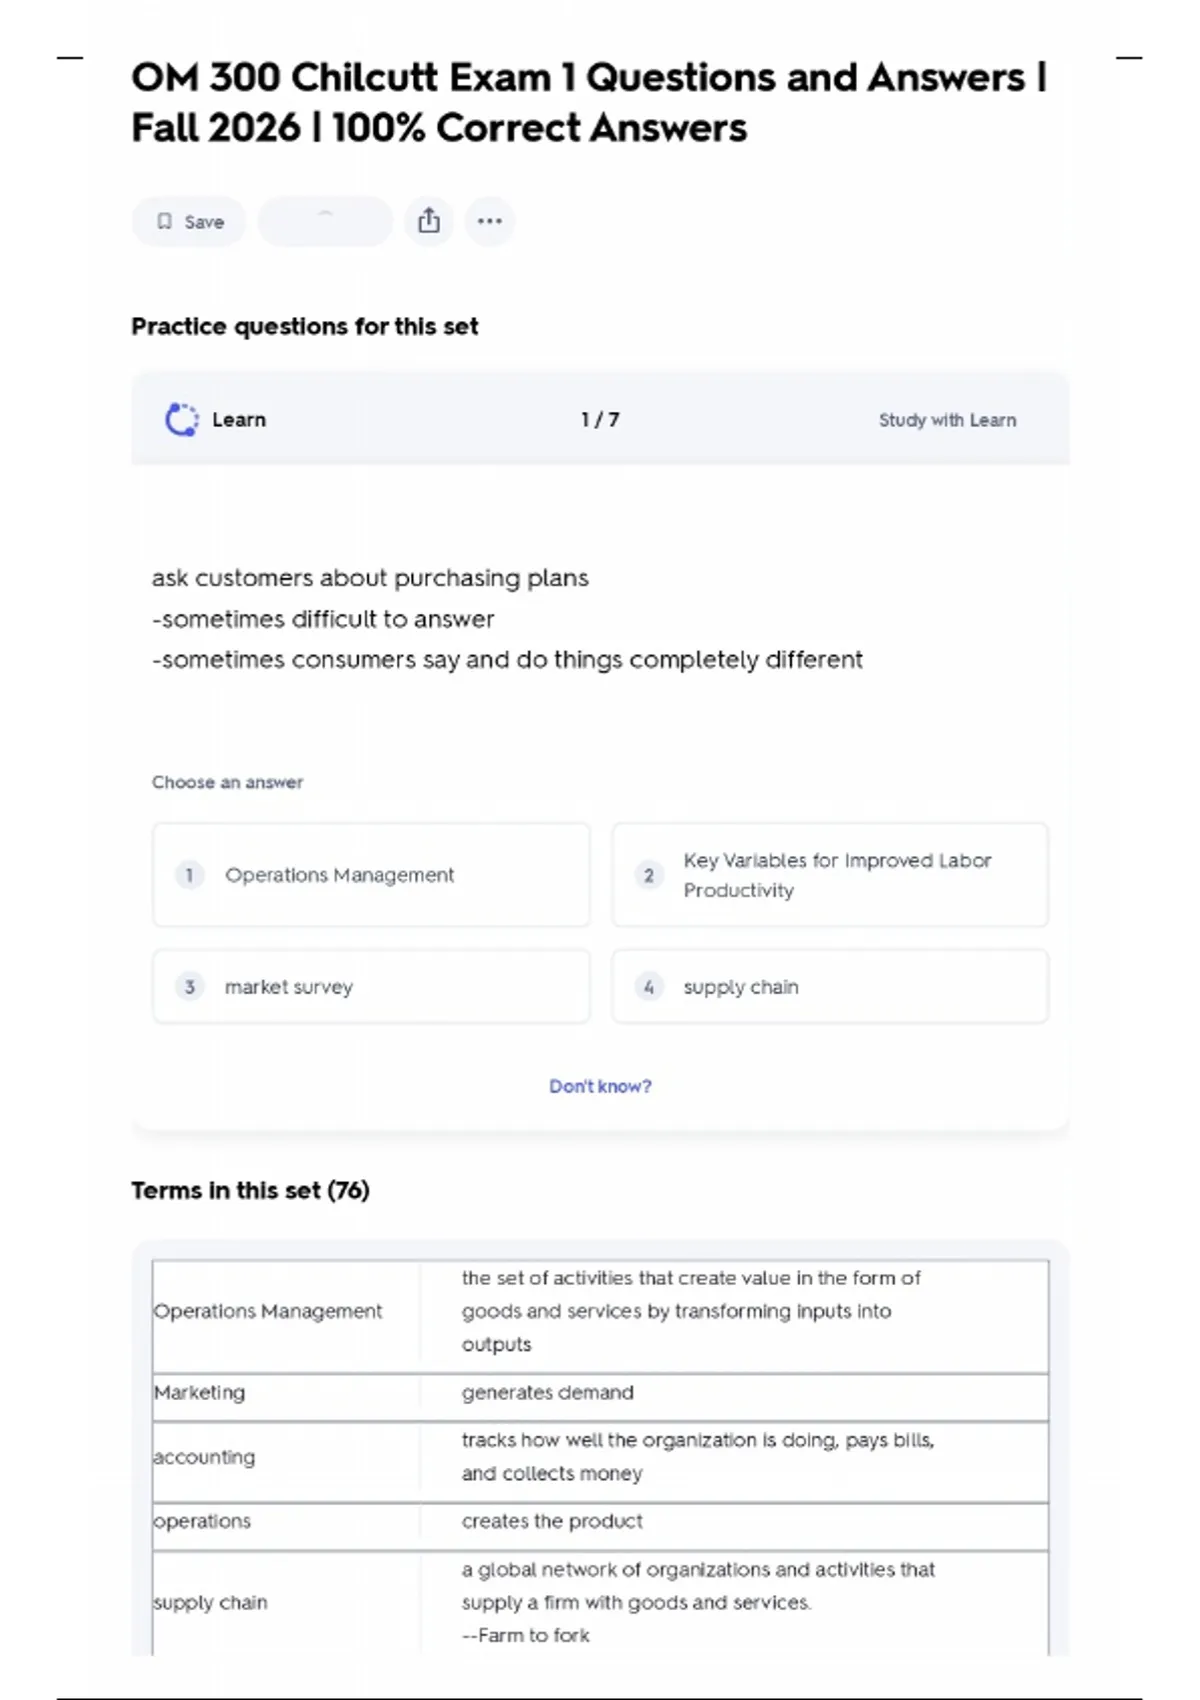Click the operations term row
The width and height of the screenshot is (1200, 1700).
tap(202, 1521)
